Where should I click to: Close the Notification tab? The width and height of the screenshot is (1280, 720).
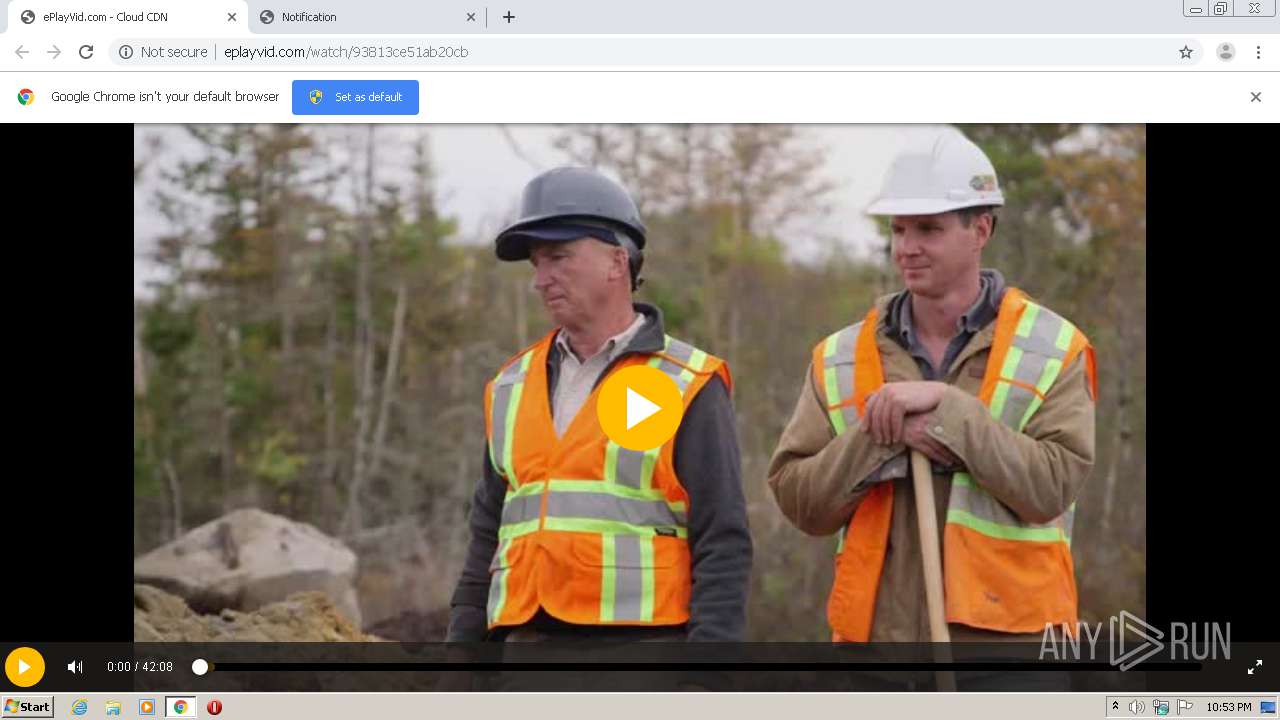click(x=471, y=17)
